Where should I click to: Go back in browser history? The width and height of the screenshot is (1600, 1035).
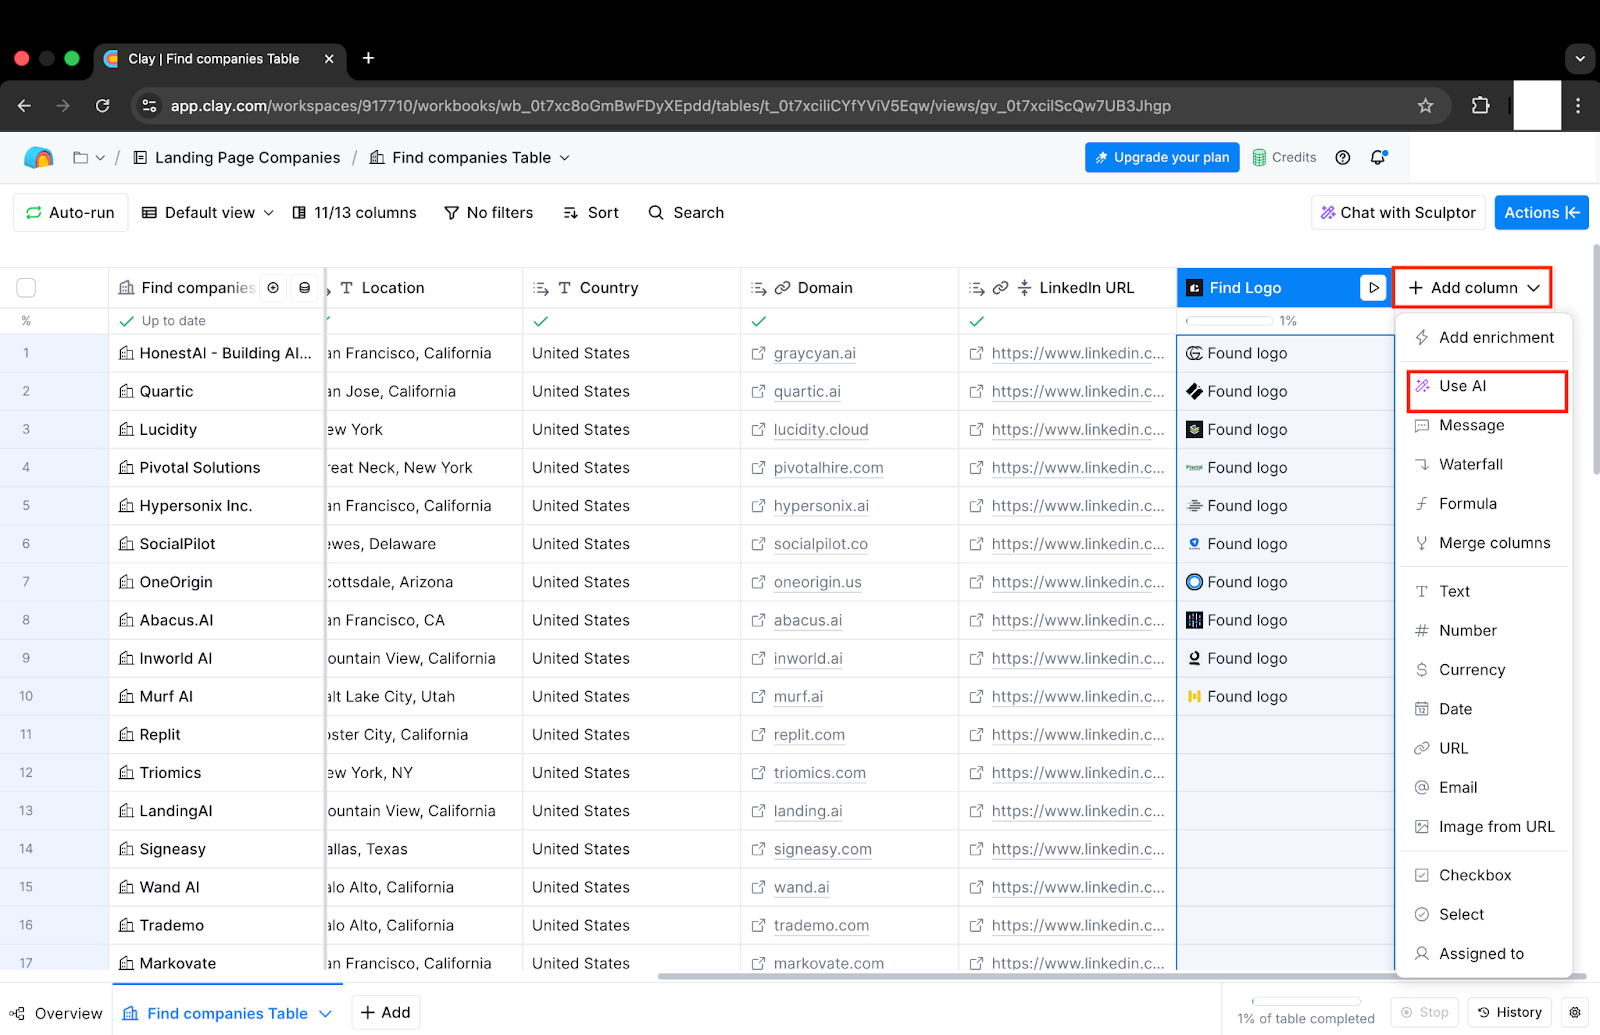(x=25, y=105)
